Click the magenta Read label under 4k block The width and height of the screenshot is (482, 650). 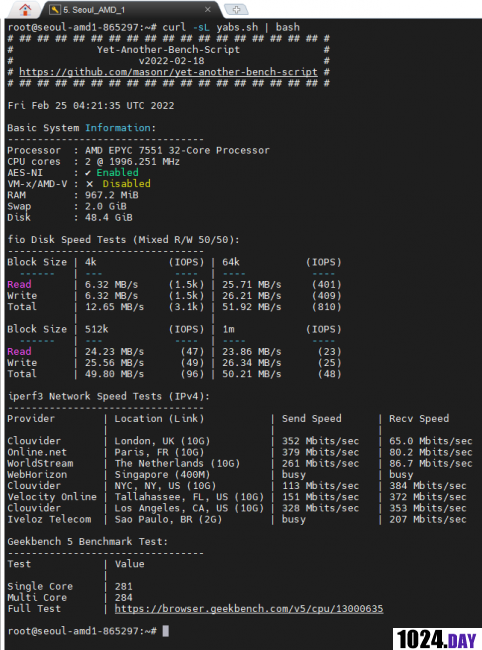point(19,284)
